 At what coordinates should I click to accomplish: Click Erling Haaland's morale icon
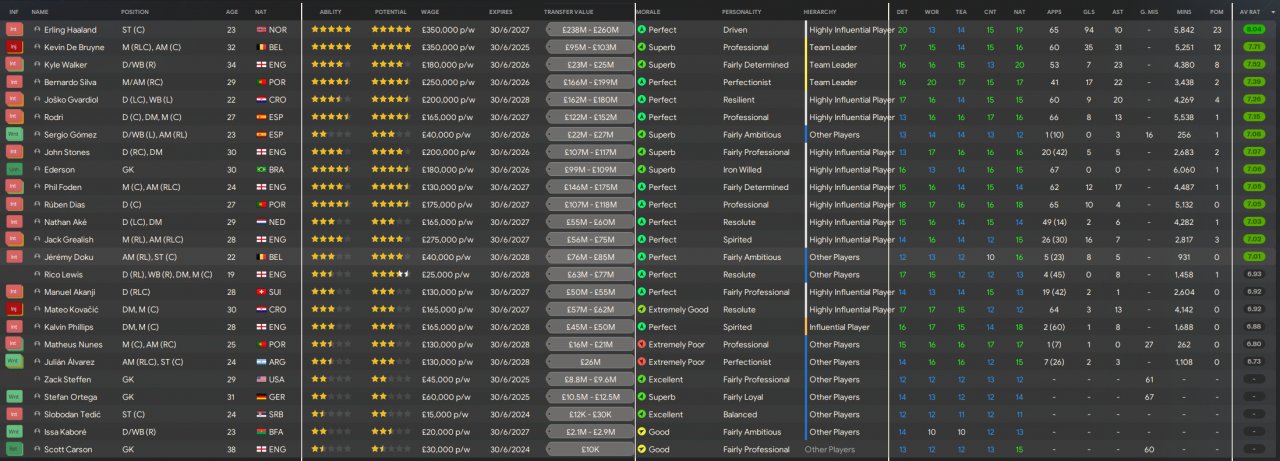(642, 30)
